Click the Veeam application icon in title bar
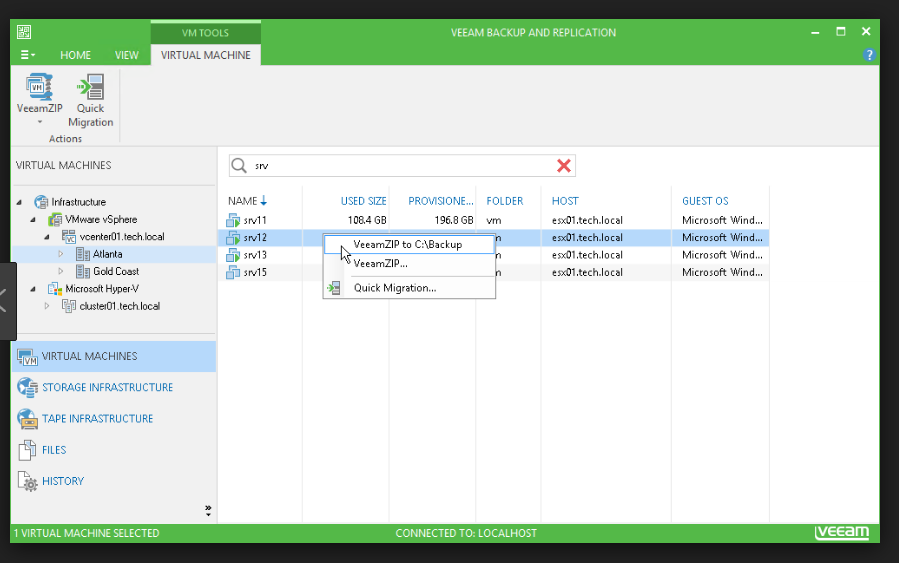 pos(24,32)
